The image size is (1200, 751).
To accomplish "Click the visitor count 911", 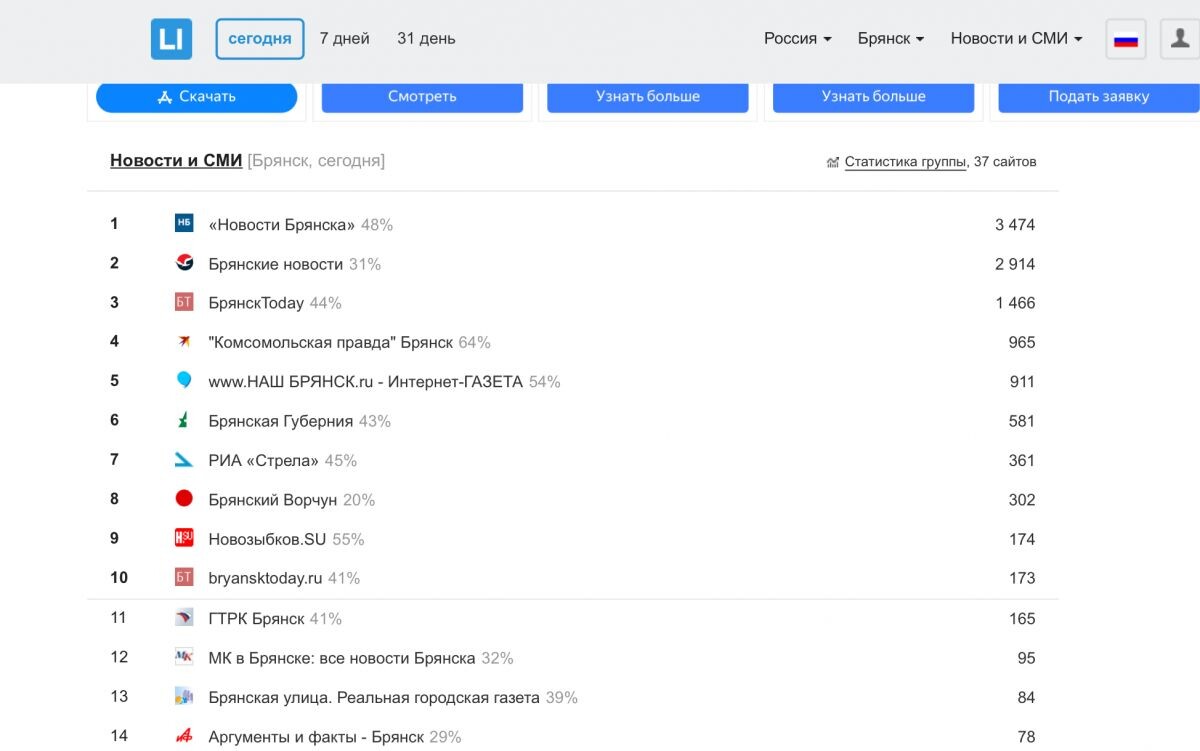I will 1022,382.
